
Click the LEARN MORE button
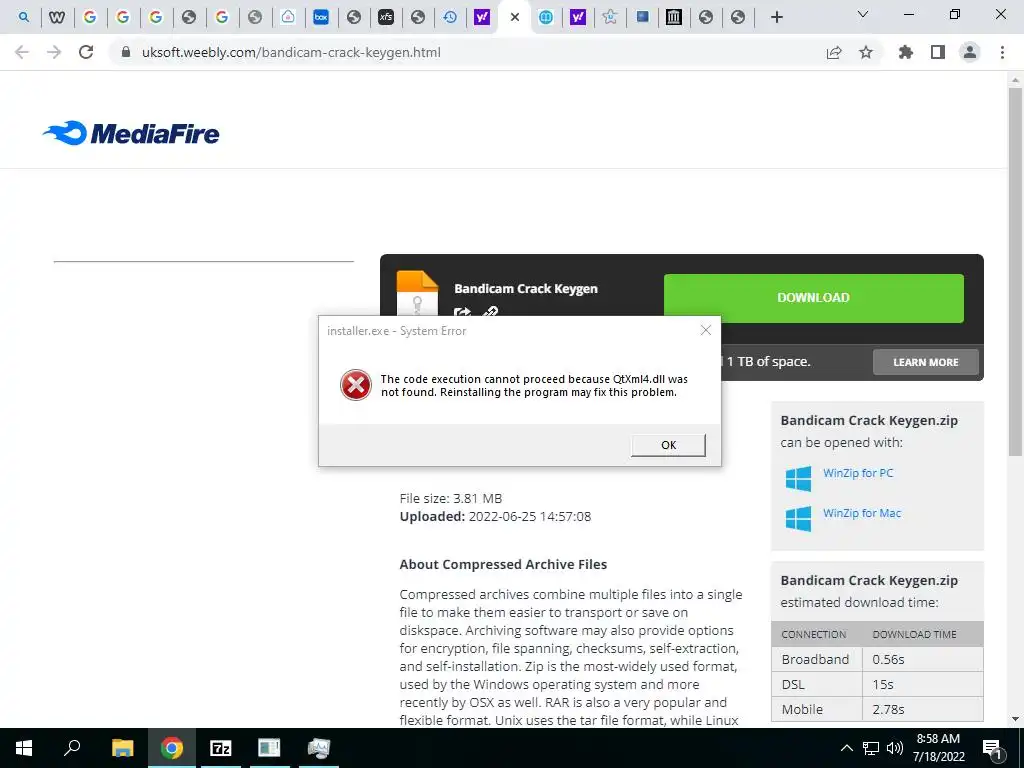(925, 362)
